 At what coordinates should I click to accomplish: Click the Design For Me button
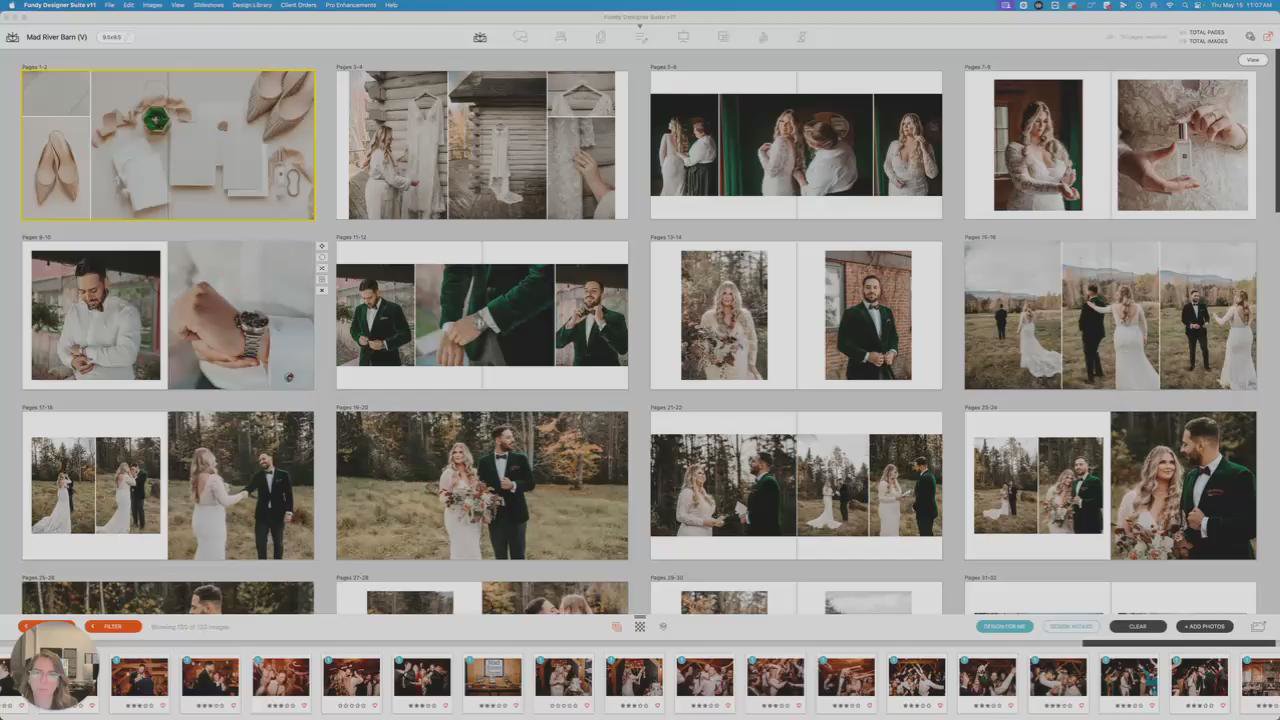click(1005, 627)
